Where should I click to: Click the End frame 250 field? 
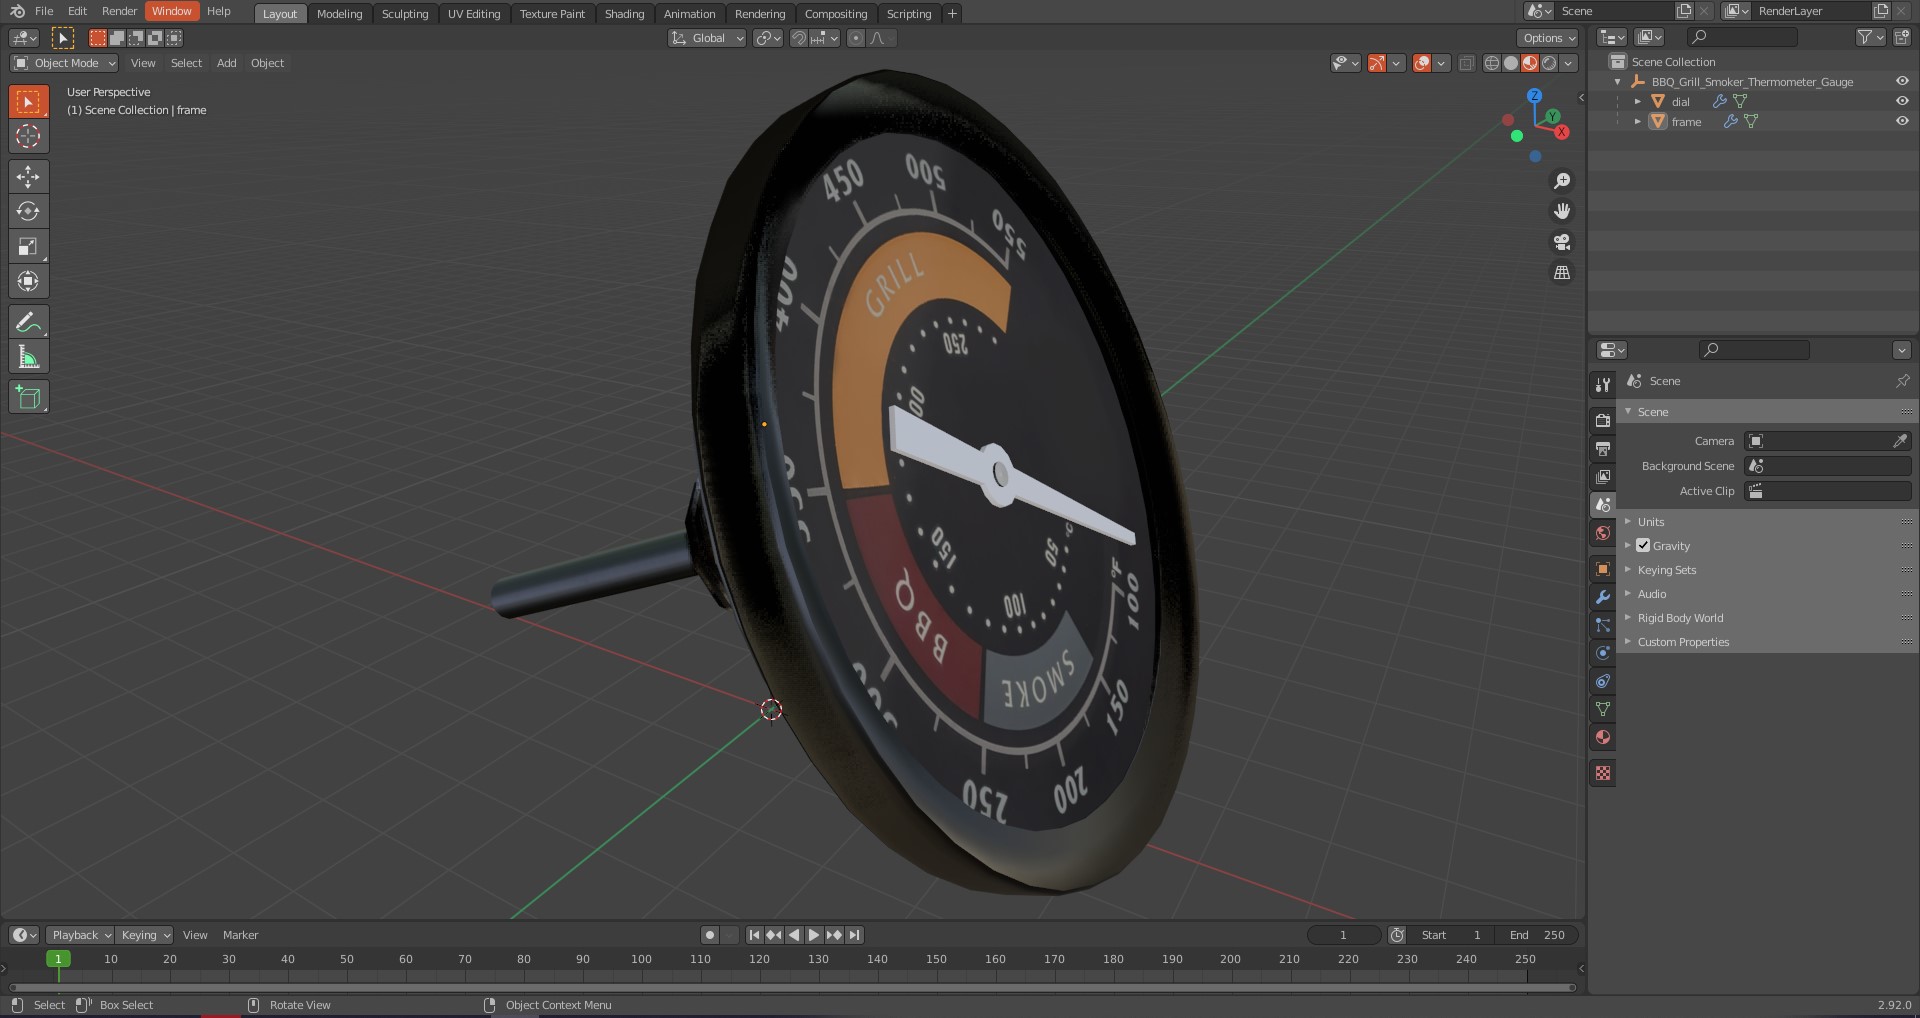(x=1538, y=935)
